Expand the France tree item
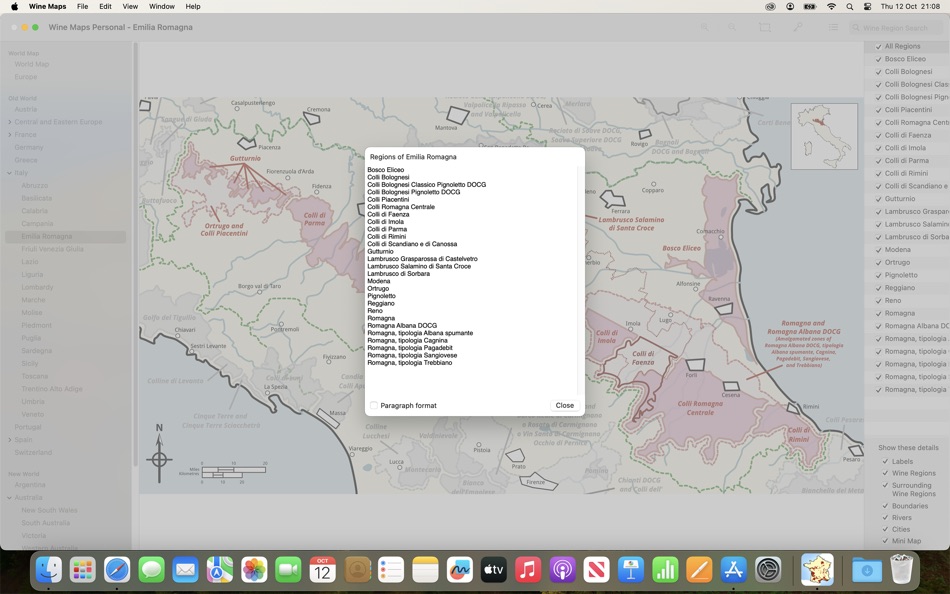The height and width of the screenshot is (594, 950). tap(10, 135)
